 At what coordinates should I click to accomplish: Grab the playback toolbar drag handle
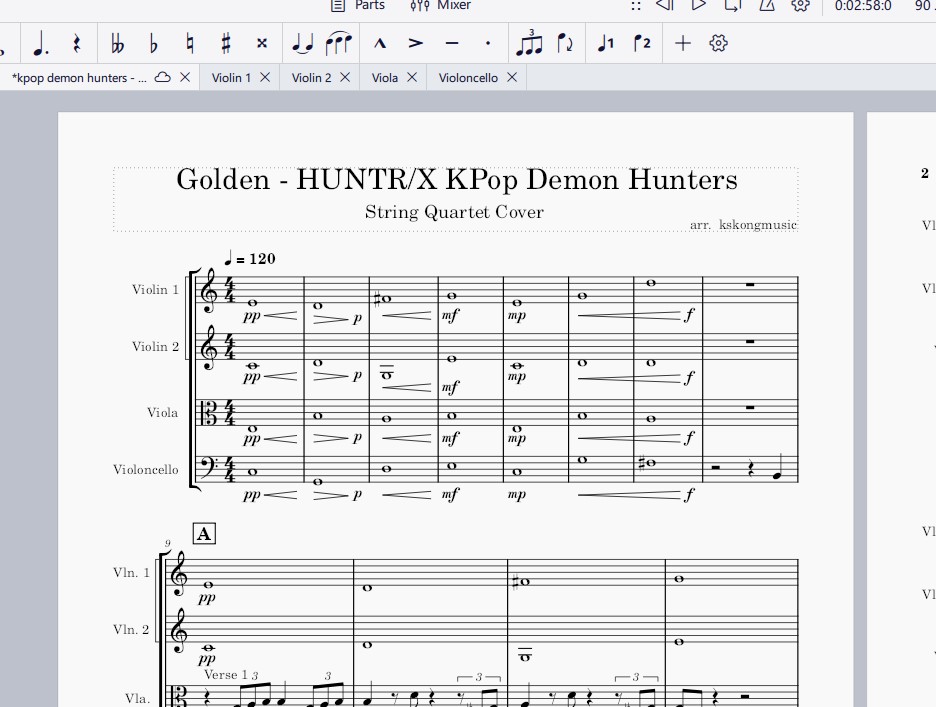click(636, 6)
